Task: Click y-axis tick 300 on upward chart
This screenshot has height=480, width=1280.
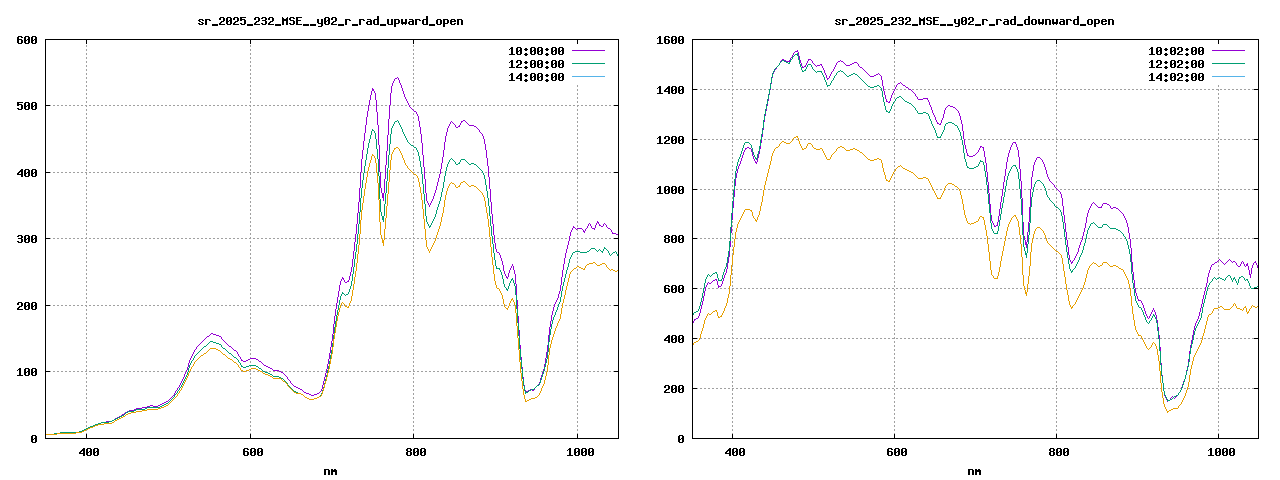Action: (x=28, y=239)
